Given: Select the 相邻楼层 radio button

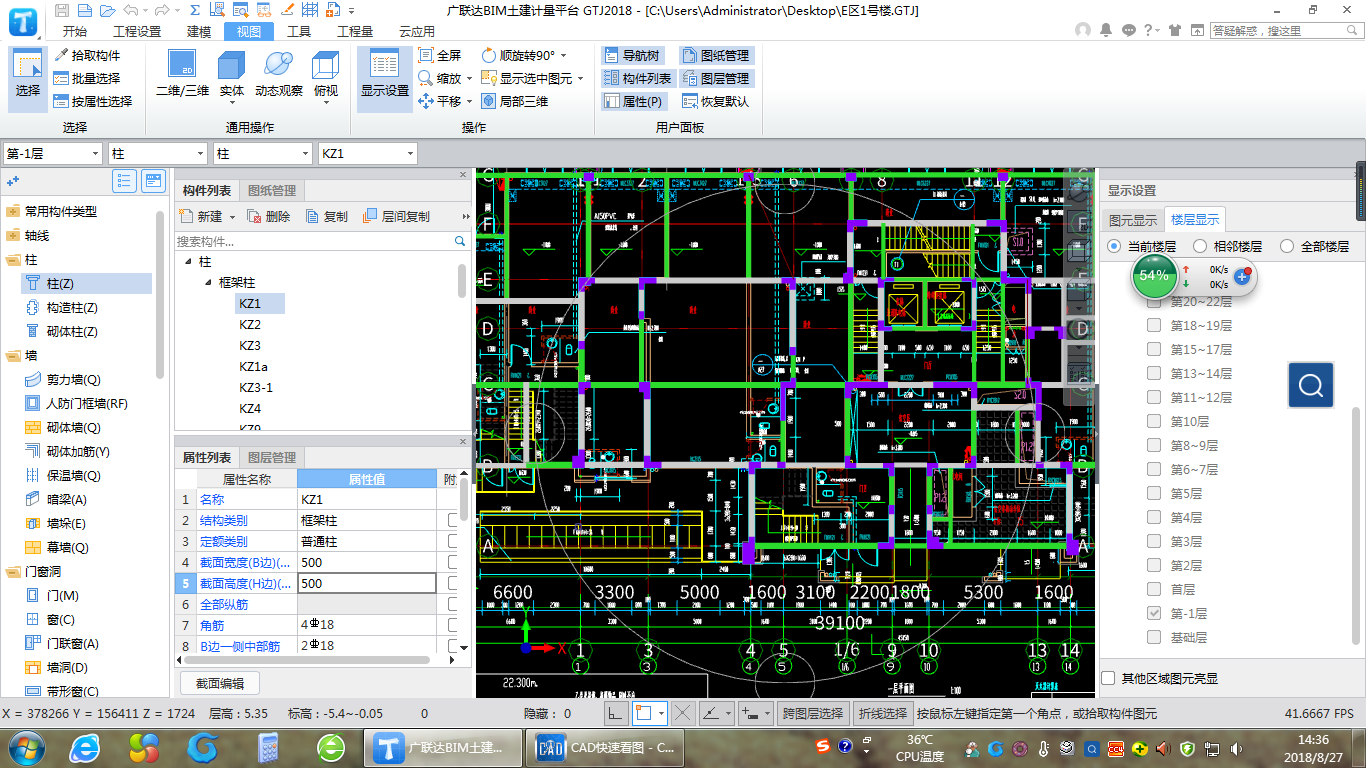Looking at the screenshot, I should [x=1199, y=246].
